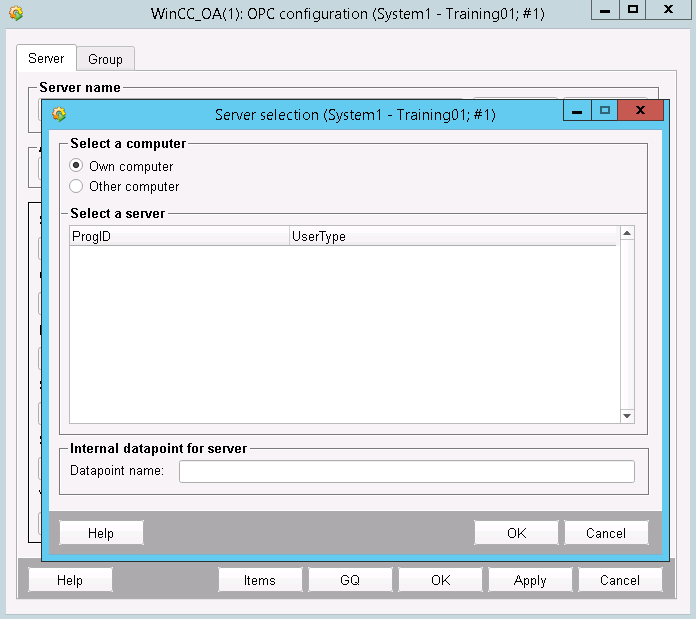Image resolution: width=696 pixels, height=619 pixels.
Task: Switch to the Group tab
Action: [105, 60]
